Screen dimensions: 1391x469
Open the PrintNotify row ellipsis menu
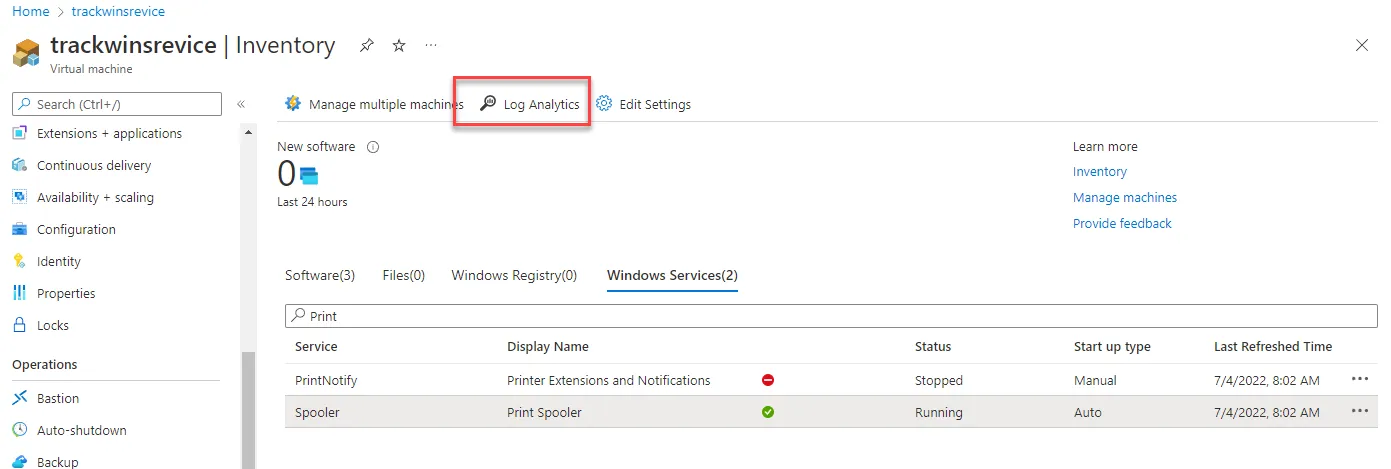pyautogui.click(x=1359, y=379)
